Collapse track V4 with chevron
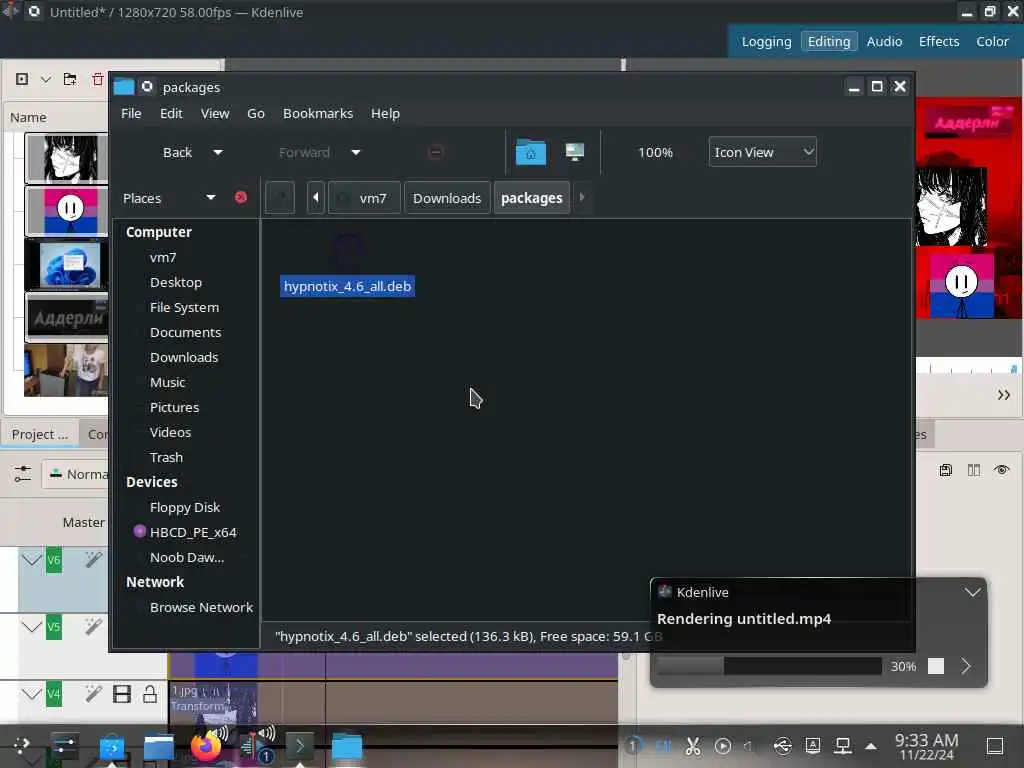 pyautogui.click(x=31, y=694)
